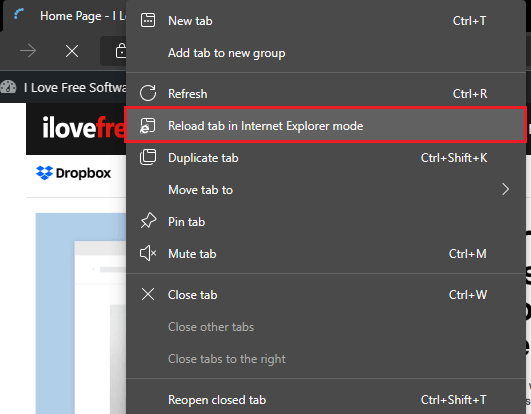Reload tab in Internet Explorer mode

[326, 126]
